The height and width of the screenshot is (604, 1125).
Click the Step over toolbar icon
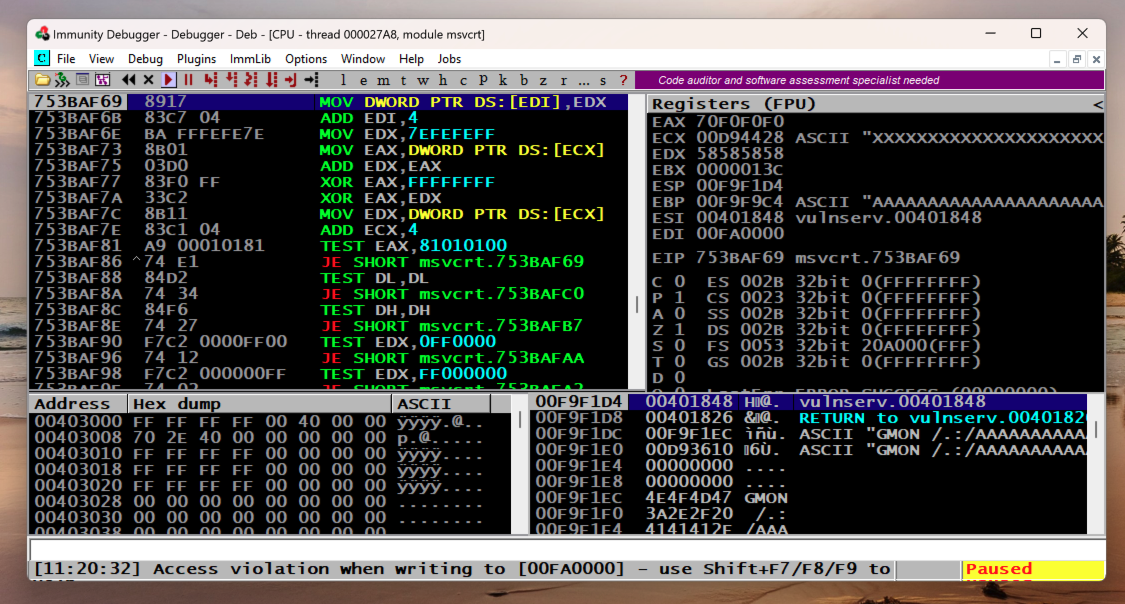[231, 80]
